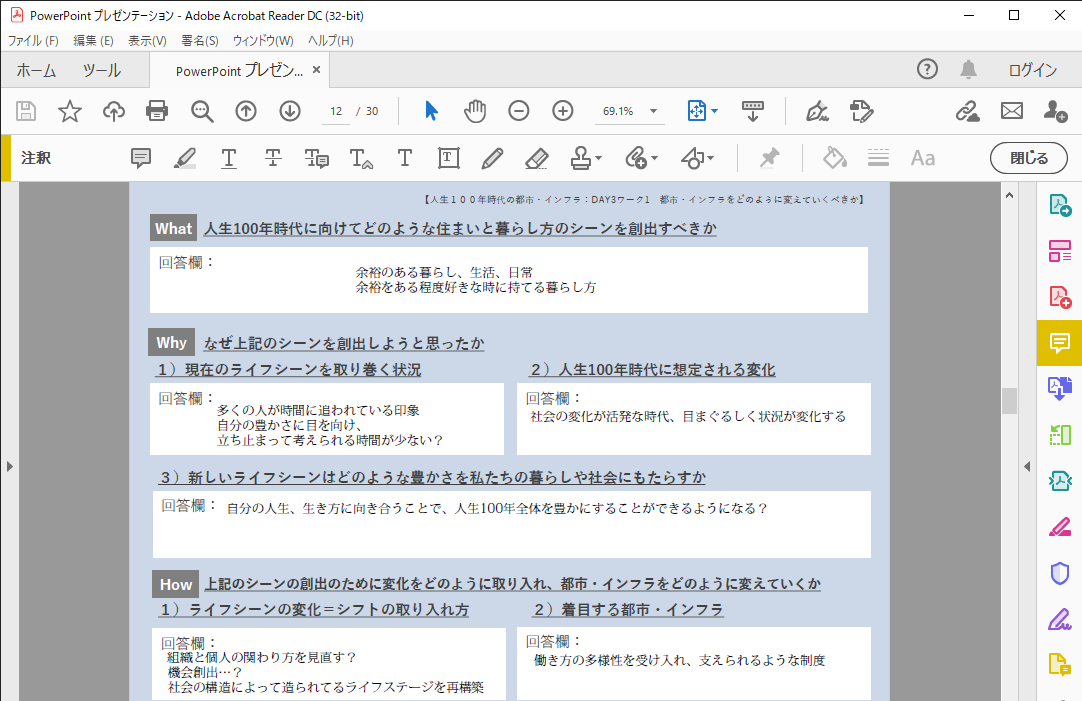Open the ファイル menu
Screen dimensions: 1082x701
click(33, 41)
